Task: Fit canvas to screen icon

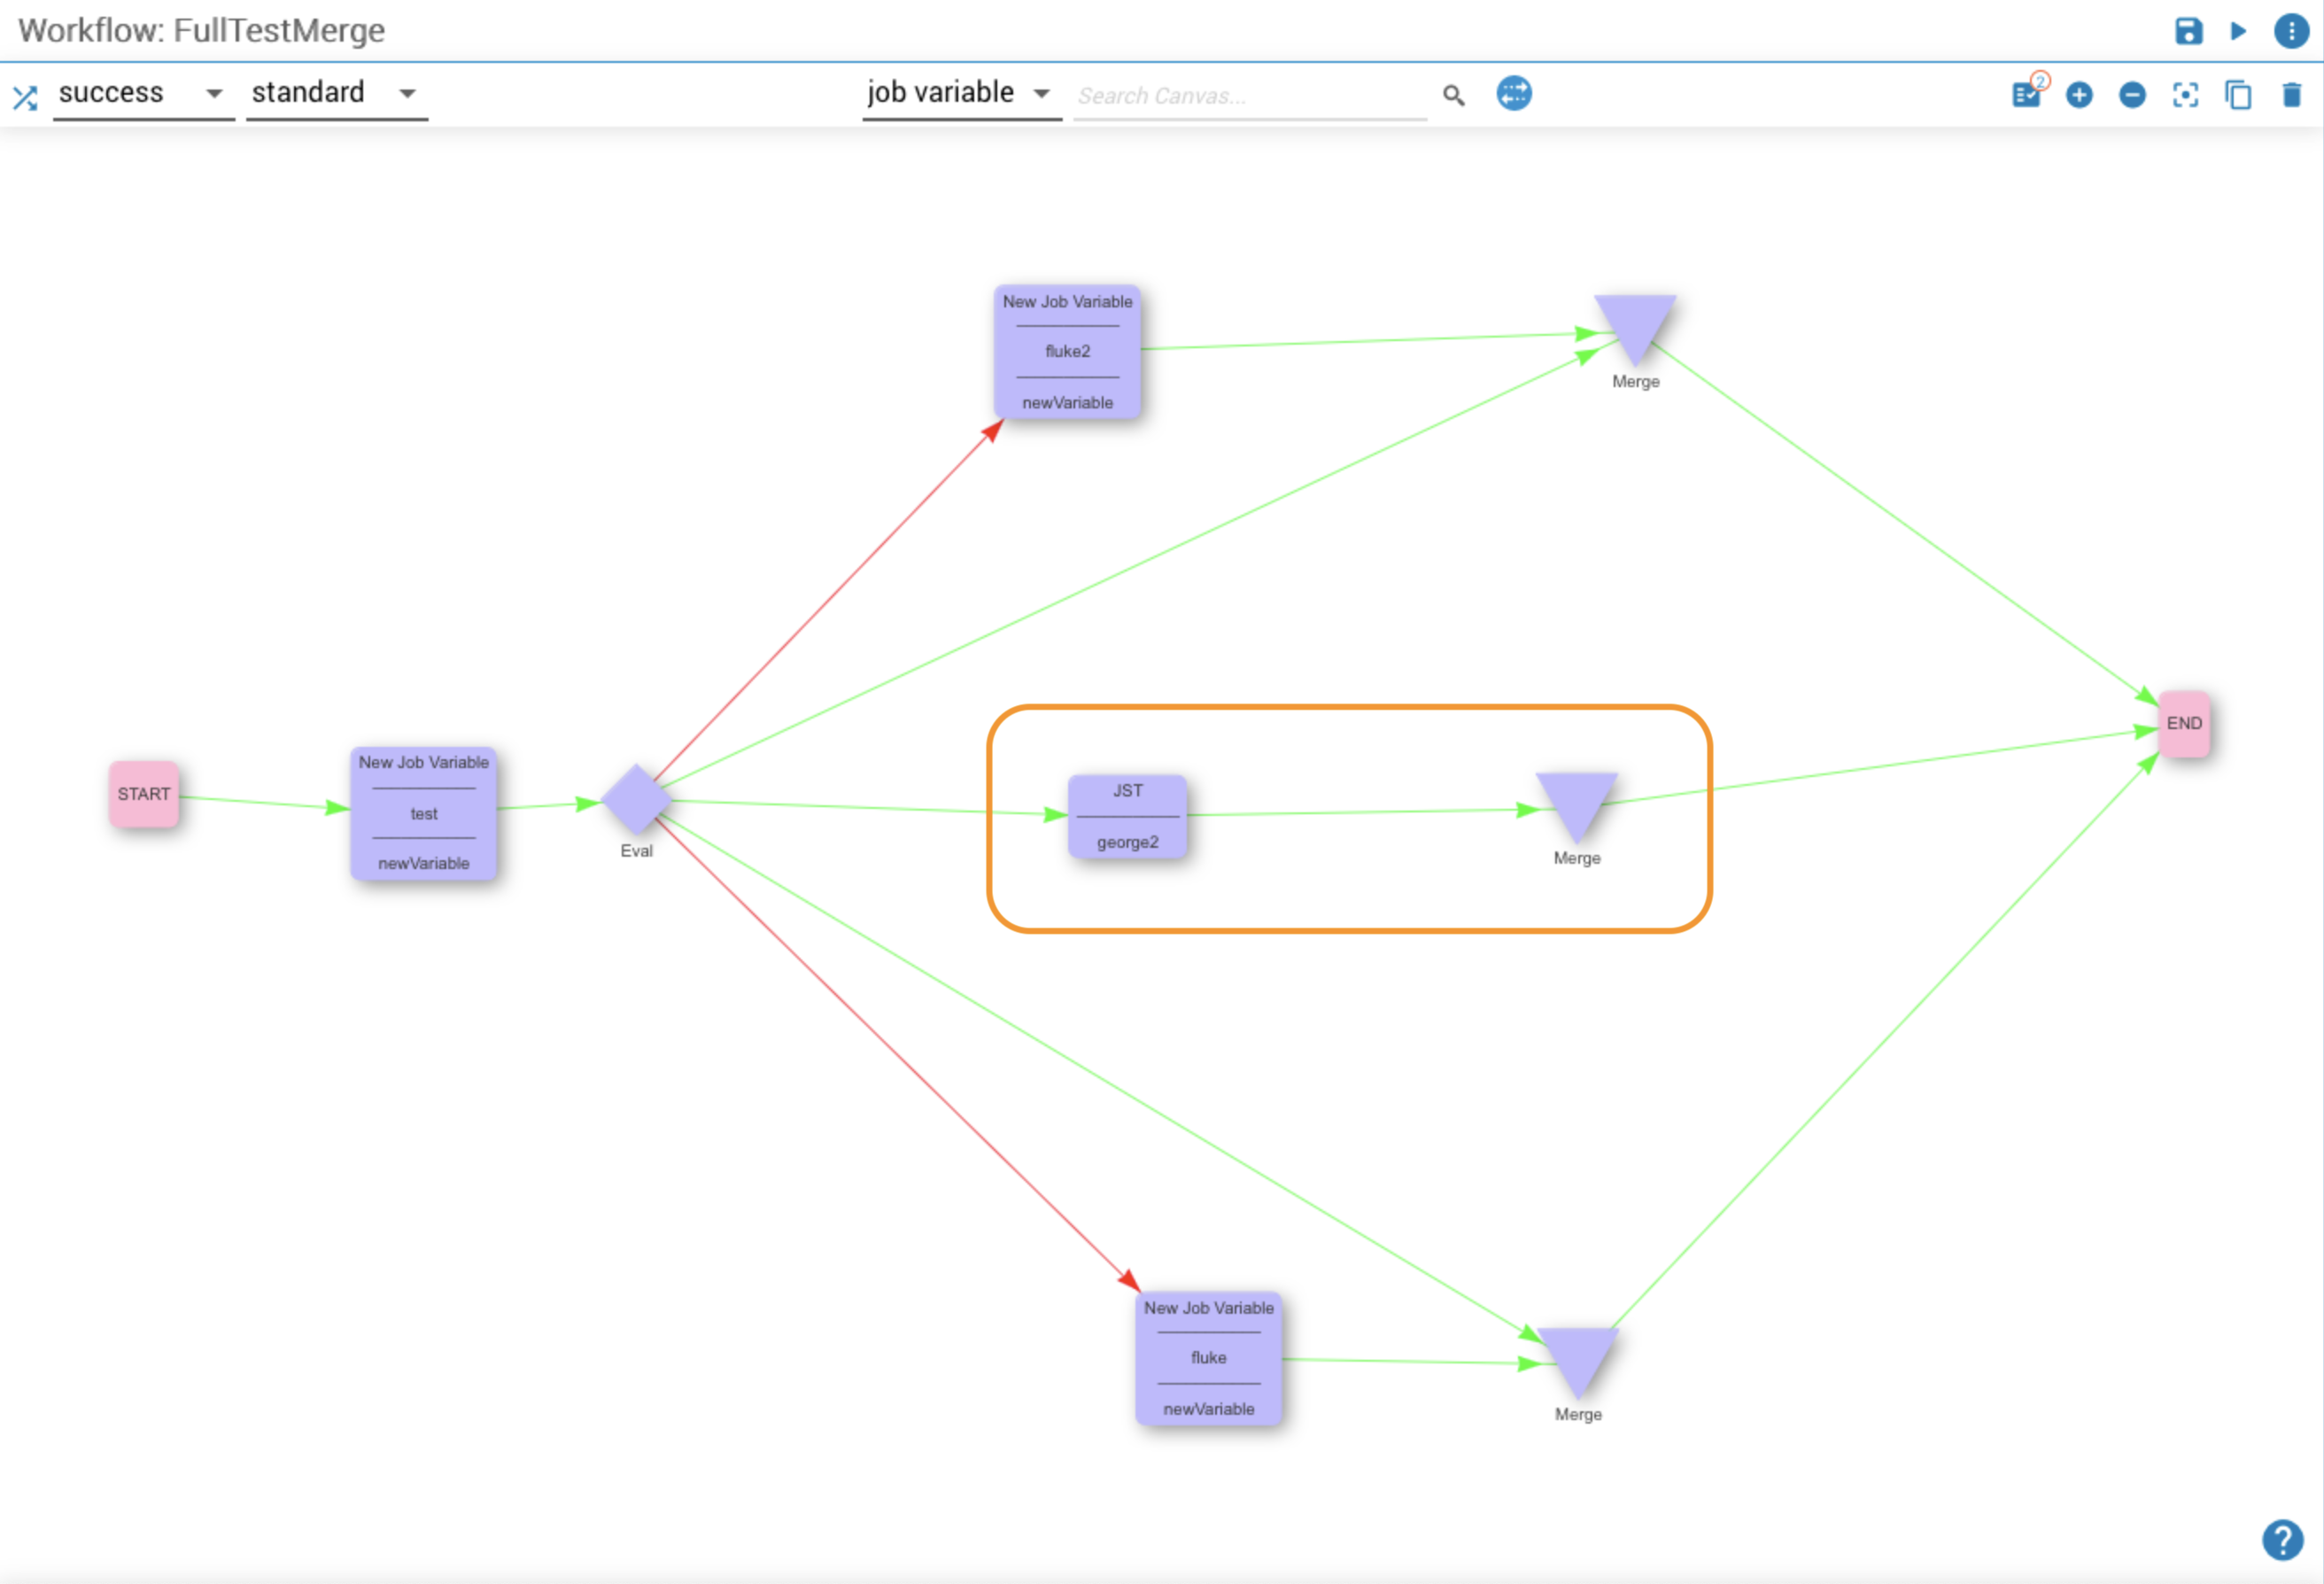Action: point(2186,95)
